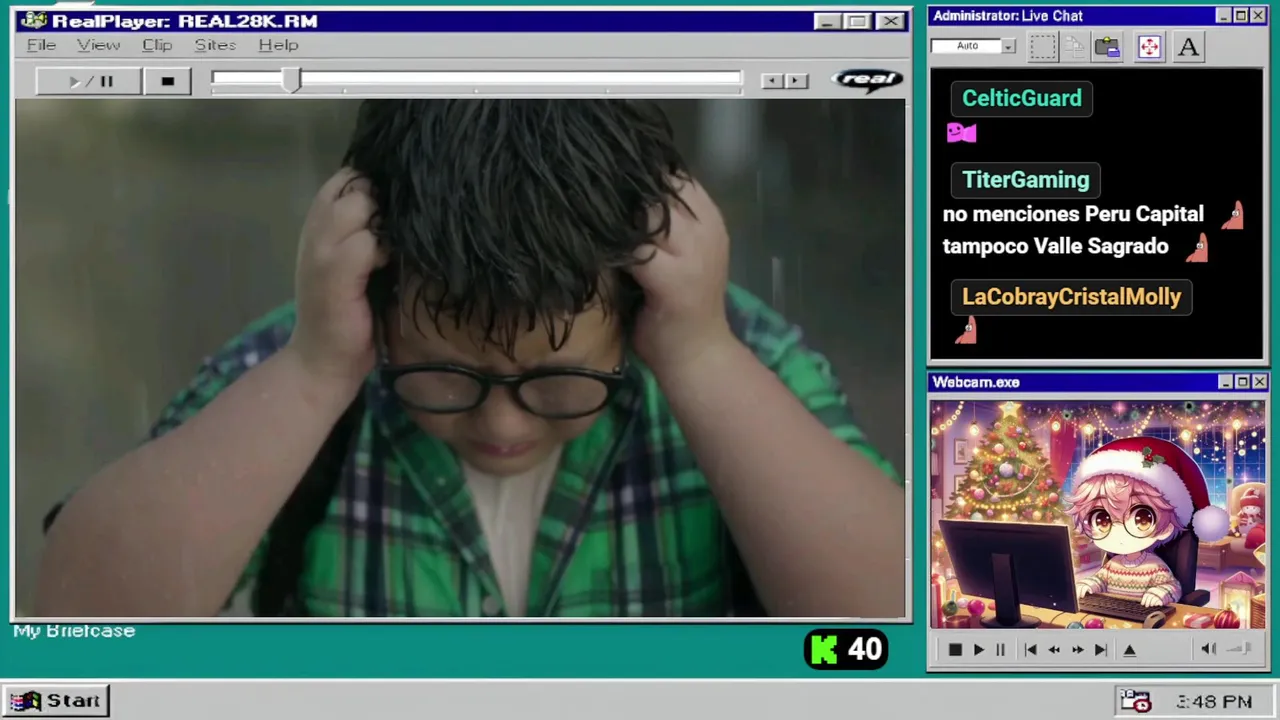Click the LaCobrayCristalMolly username in chat
This screenshot has width=1280, height=720.
1071,297
